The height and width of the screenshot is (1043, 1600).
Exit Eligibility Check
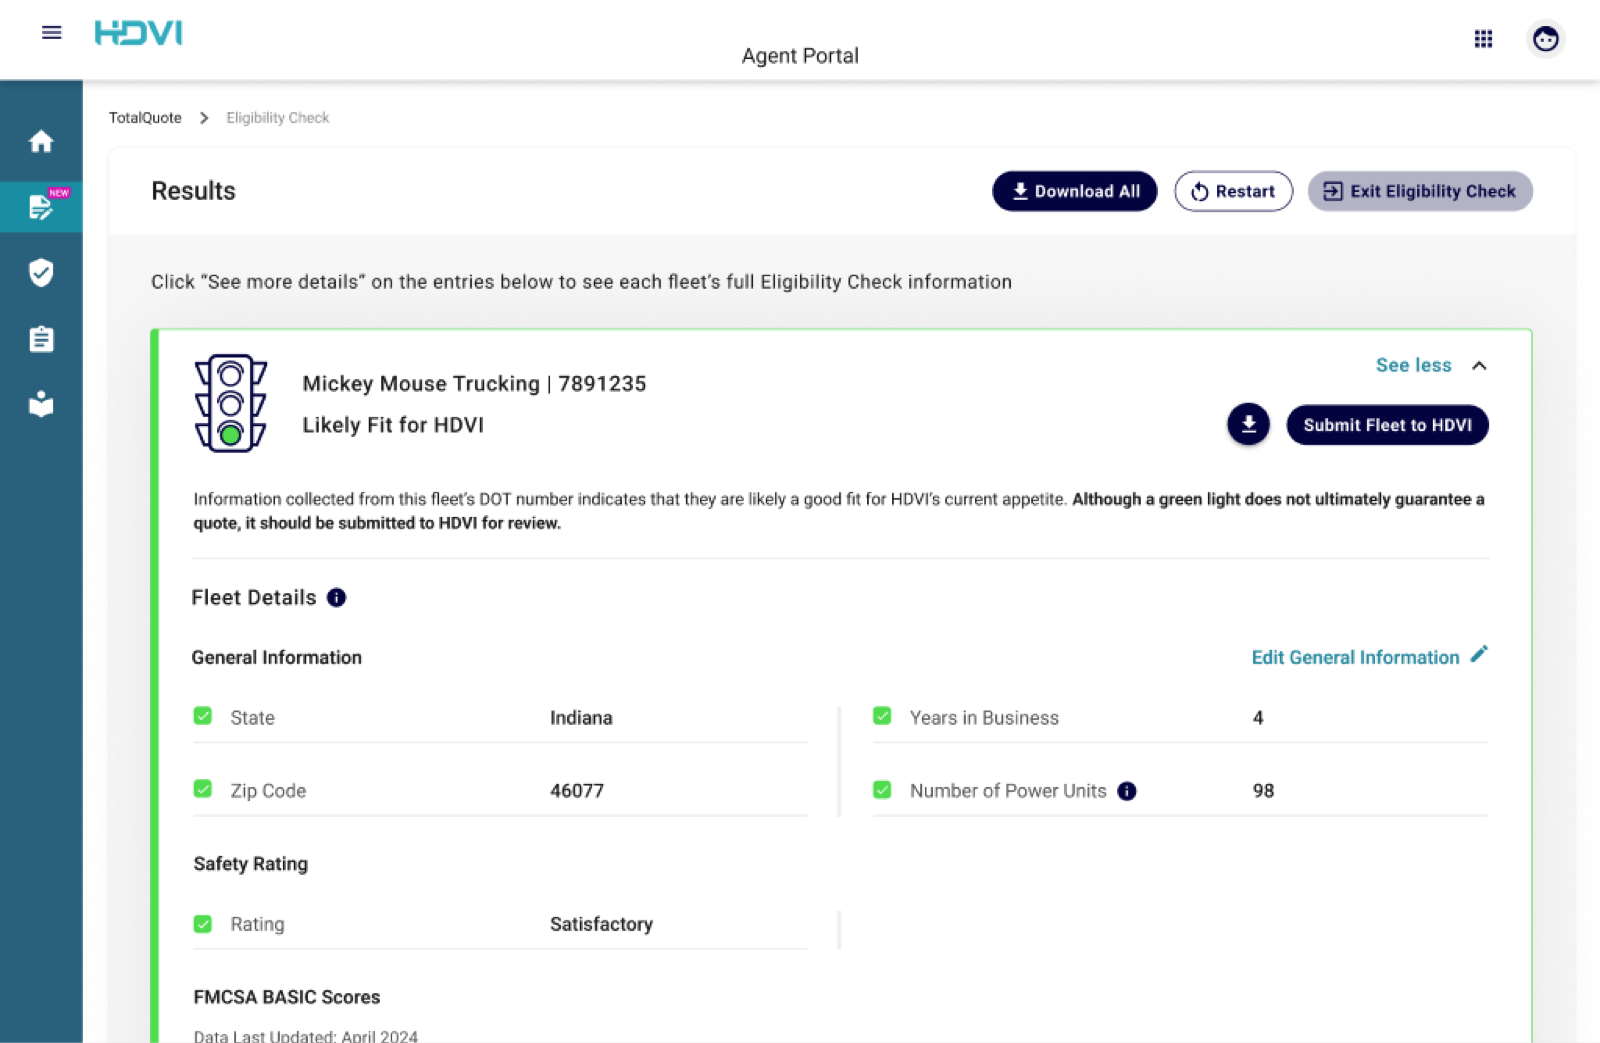coord(1420,191)
